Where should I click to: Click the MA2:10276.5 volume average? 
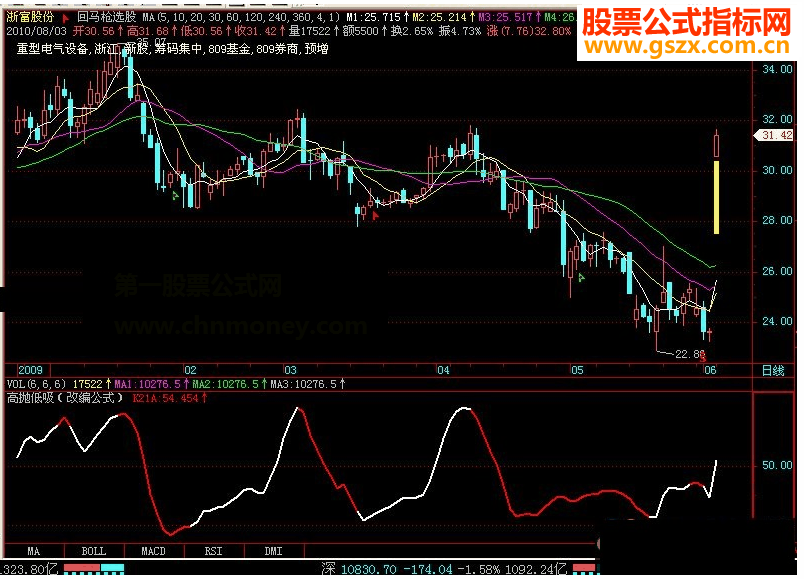pos(230,384)
